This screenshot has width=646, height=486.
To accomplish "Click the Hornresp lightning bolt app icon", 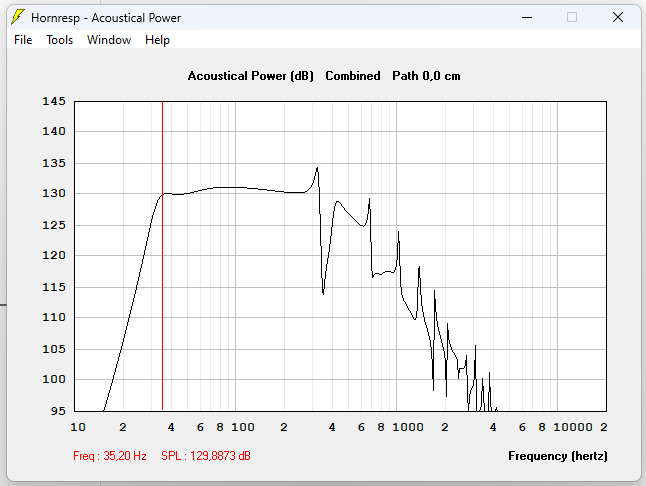I will point(17,17).
